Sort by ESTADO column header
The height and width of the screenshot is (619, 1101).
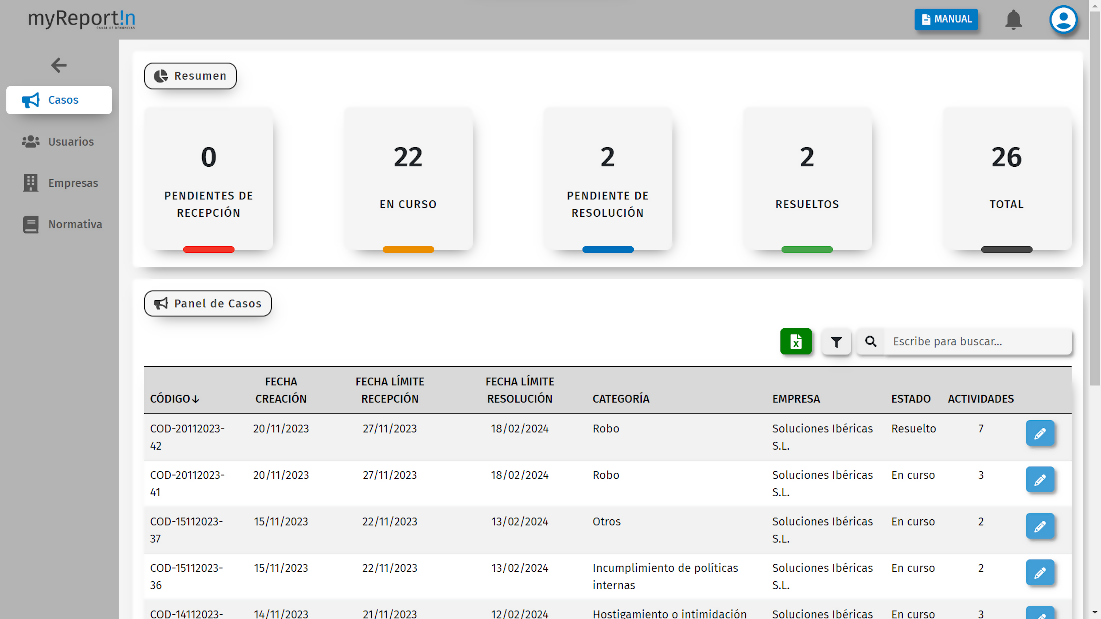click(x=910, y=399)
